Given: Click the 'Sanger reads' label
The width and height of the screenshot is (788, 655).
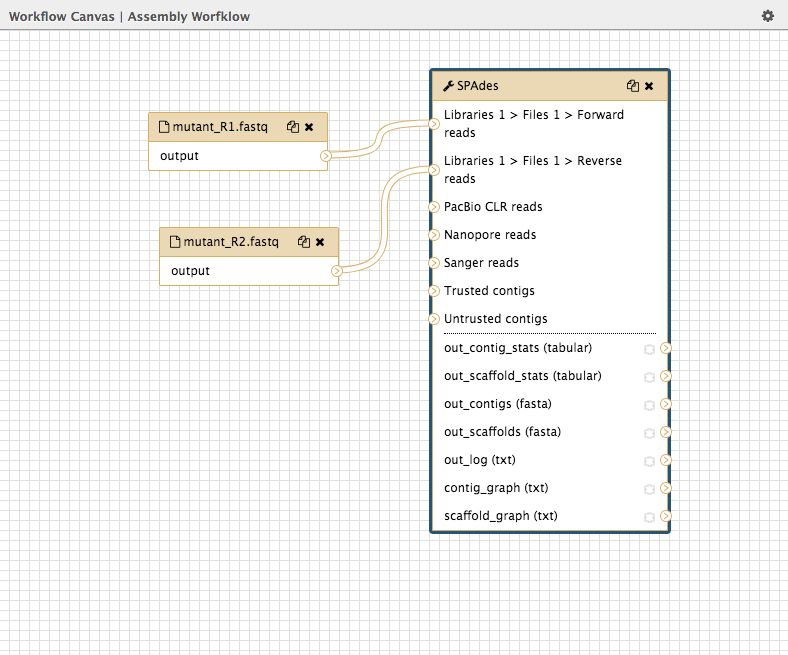Looking at the screenshot, I should pyautogui.click(x=481, y=263).
